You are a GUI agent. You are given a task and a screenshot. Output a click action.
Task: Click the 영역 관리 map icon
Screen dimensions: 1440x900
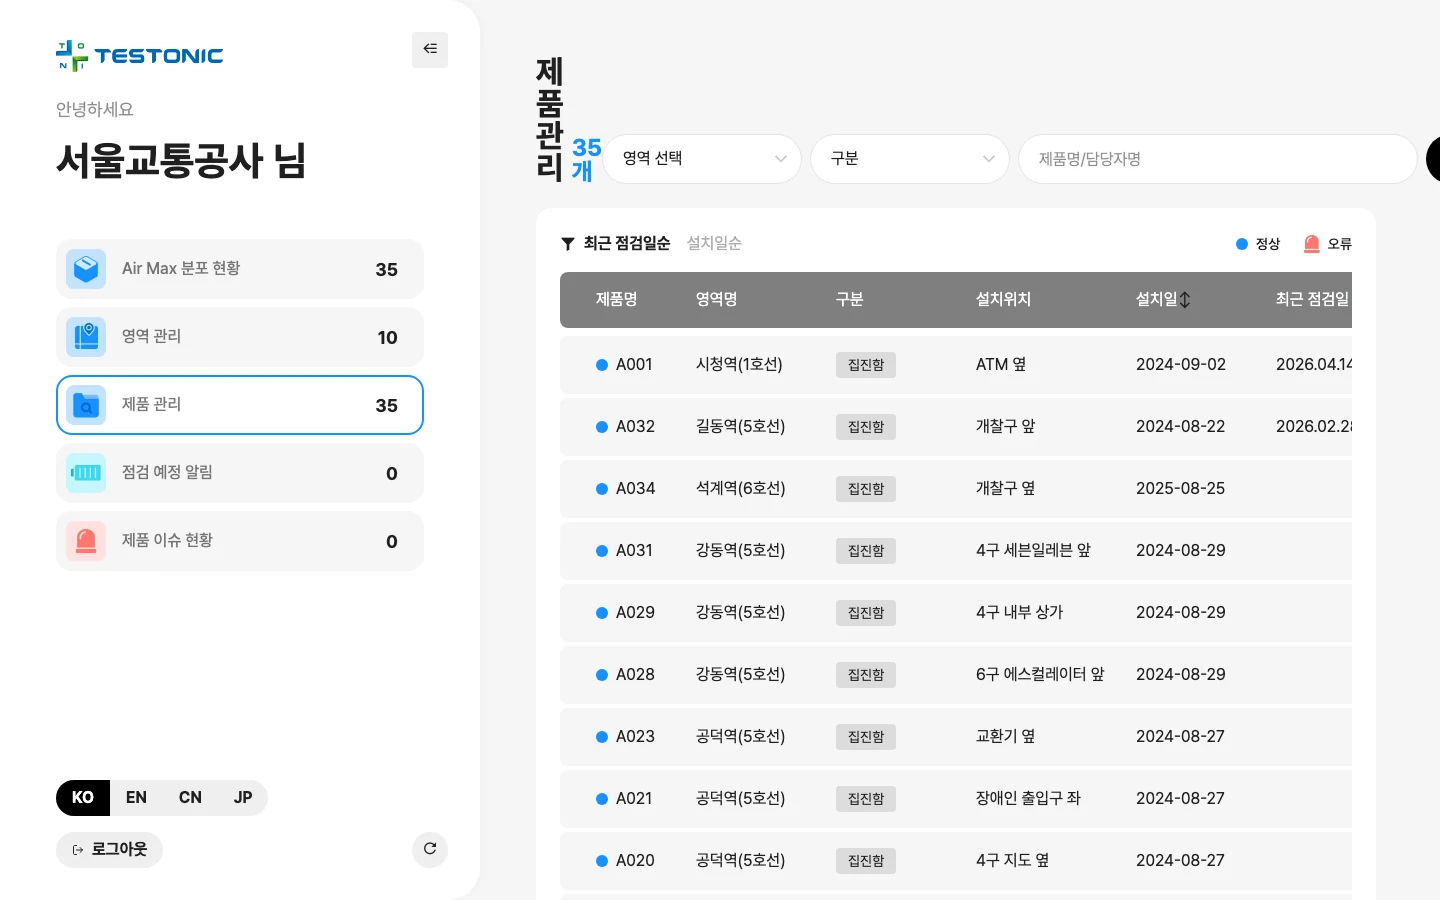(x=86, y=337)
